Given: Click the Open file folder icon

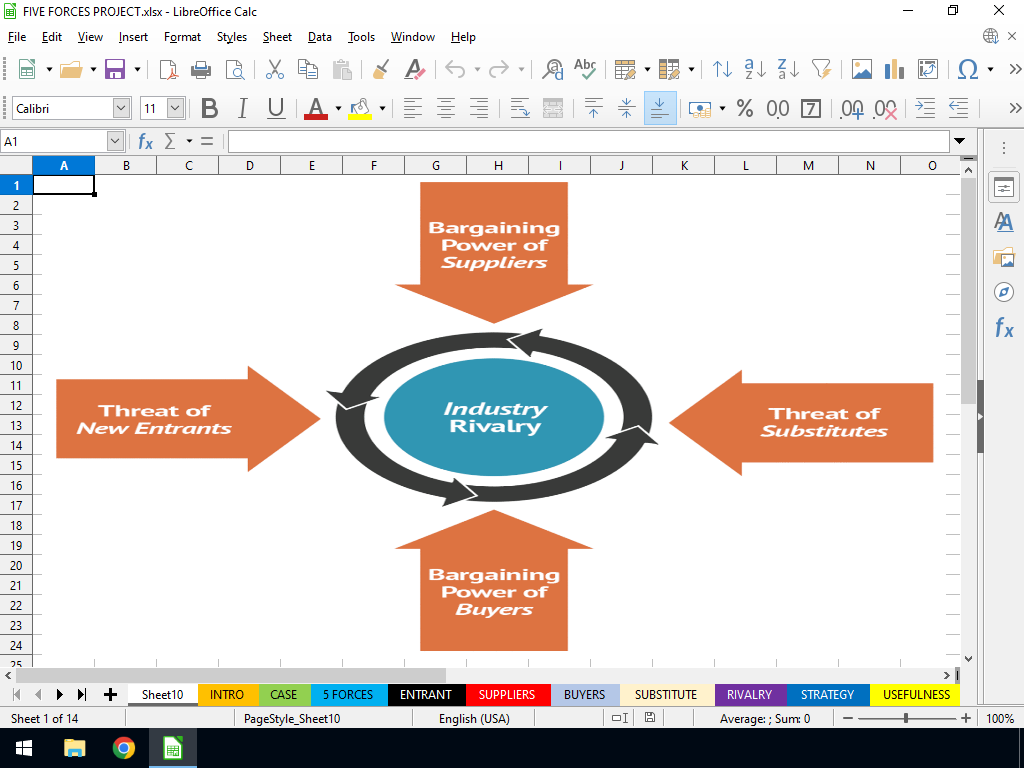Looking at the screenshot, I should [71, 69].
